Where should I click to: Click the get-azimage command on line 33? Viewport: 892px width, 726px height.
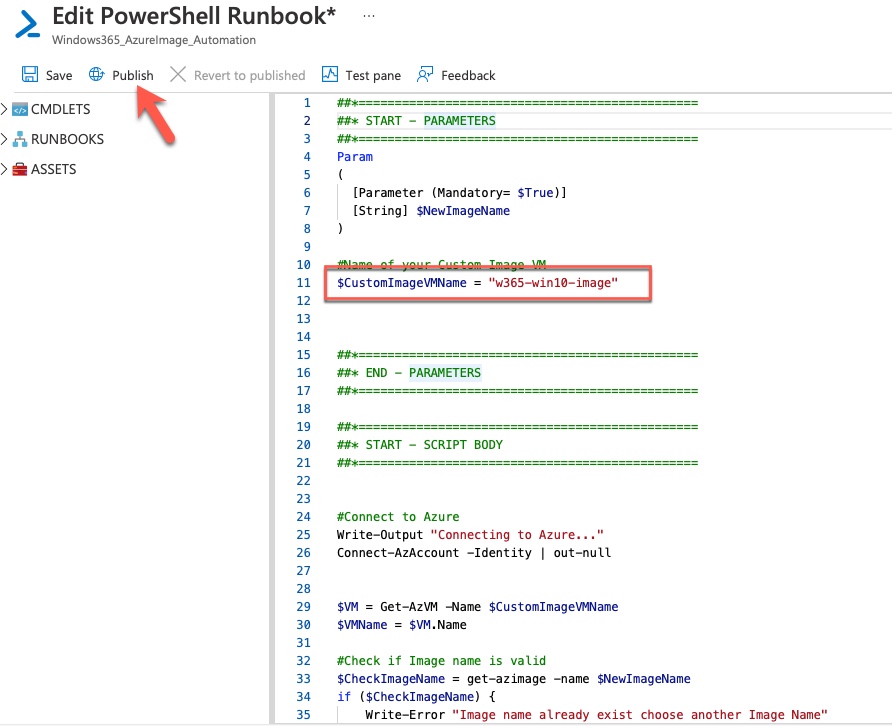coord(506,679)
